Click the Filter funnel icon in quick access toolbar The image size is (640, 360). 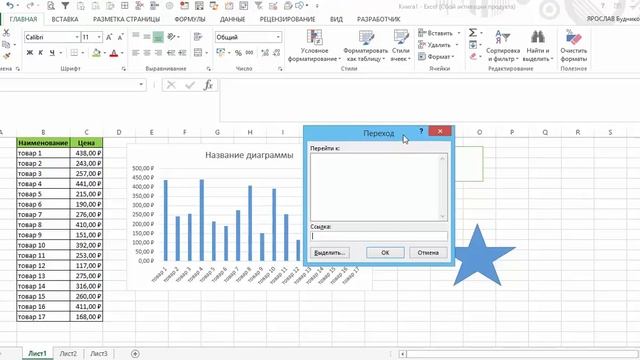pos(65,6)
